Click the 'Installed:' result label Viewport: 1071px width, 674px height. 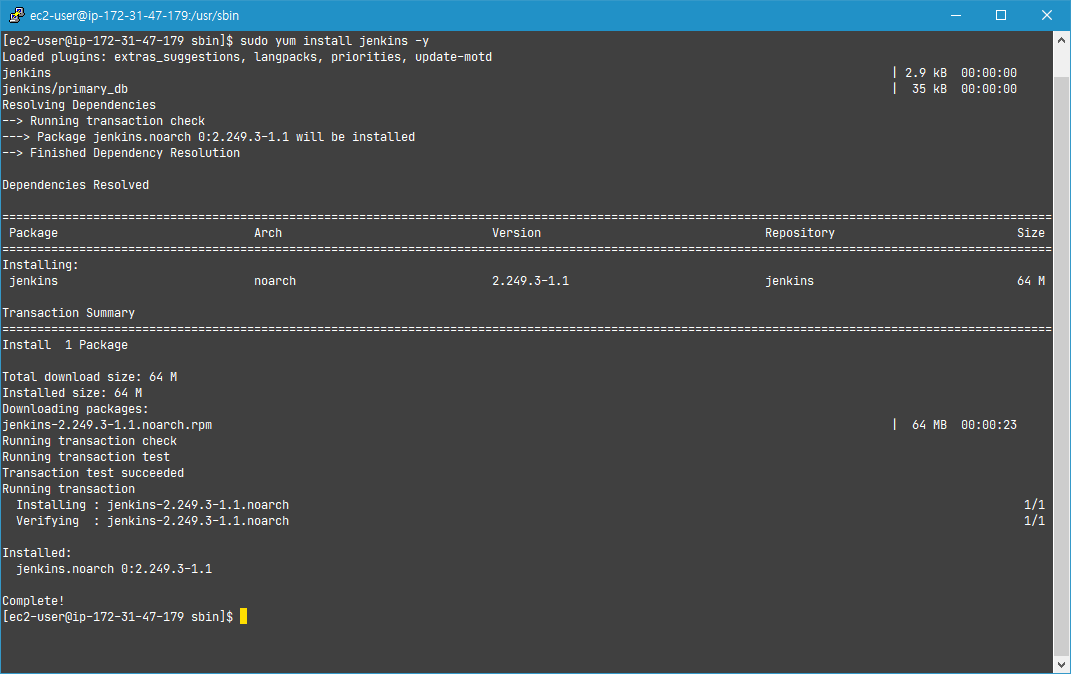pyautogui.click(x=37, y=553)
